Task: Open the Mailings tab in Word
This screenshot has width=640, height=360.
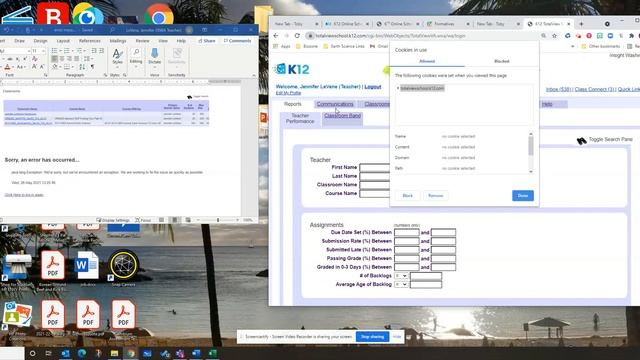Action: 118,41
